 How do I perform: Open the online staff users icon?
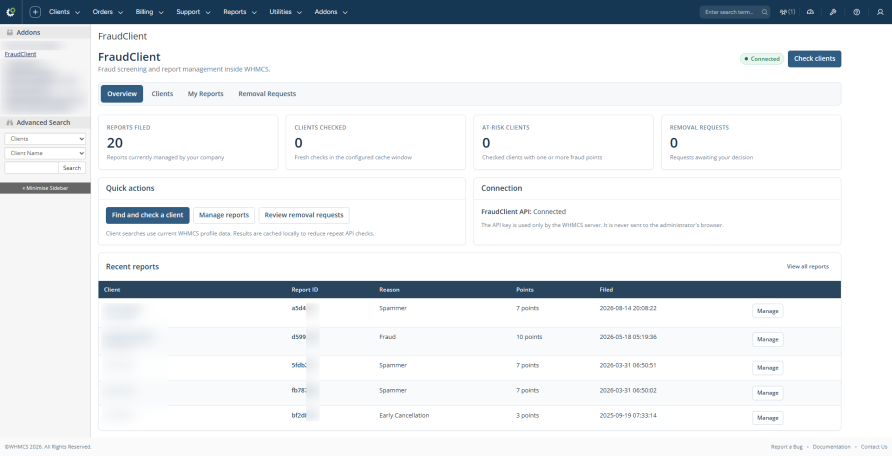(x=787, y=12)
